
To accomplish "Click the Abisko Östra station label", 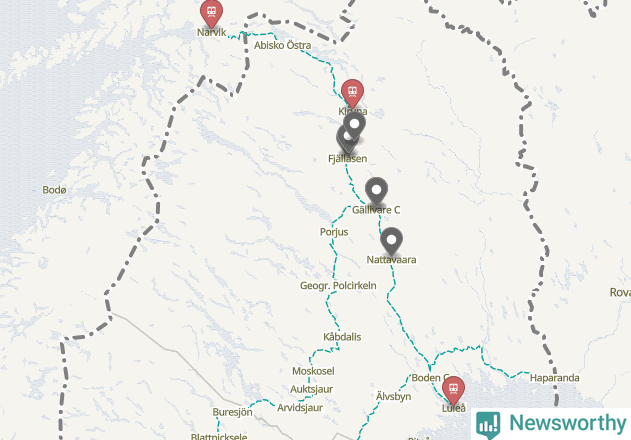I will (x=283, y=45).
